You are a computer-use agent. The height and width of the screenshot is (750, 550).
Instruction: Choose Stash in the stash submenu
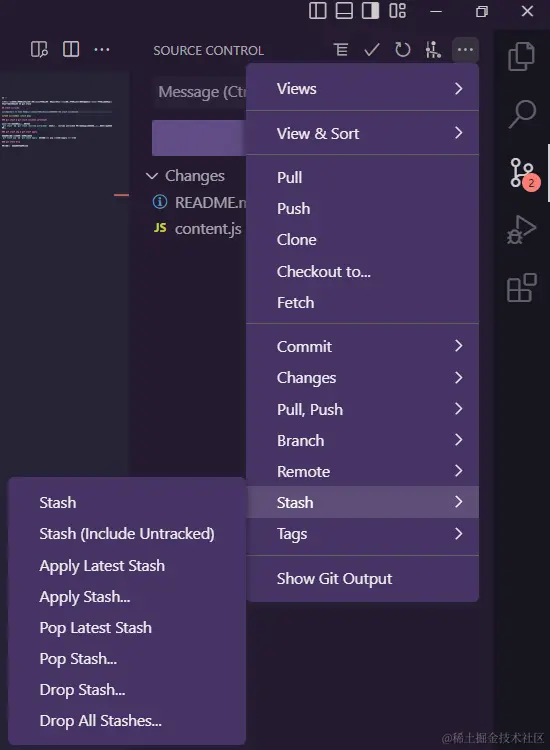[127, 502]
